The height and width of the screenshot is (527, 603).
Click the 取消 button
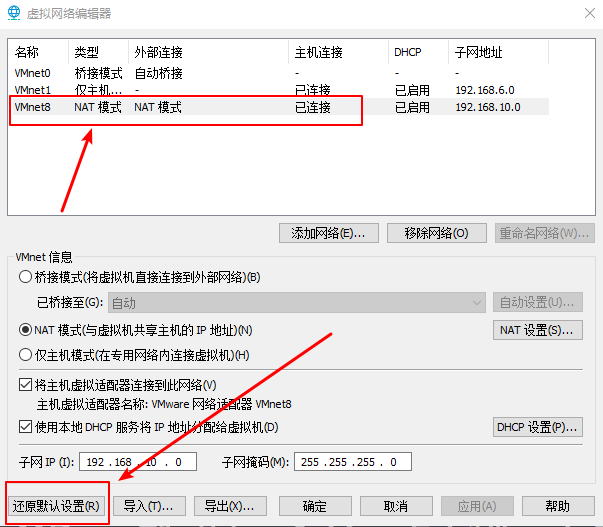(396, 506)
